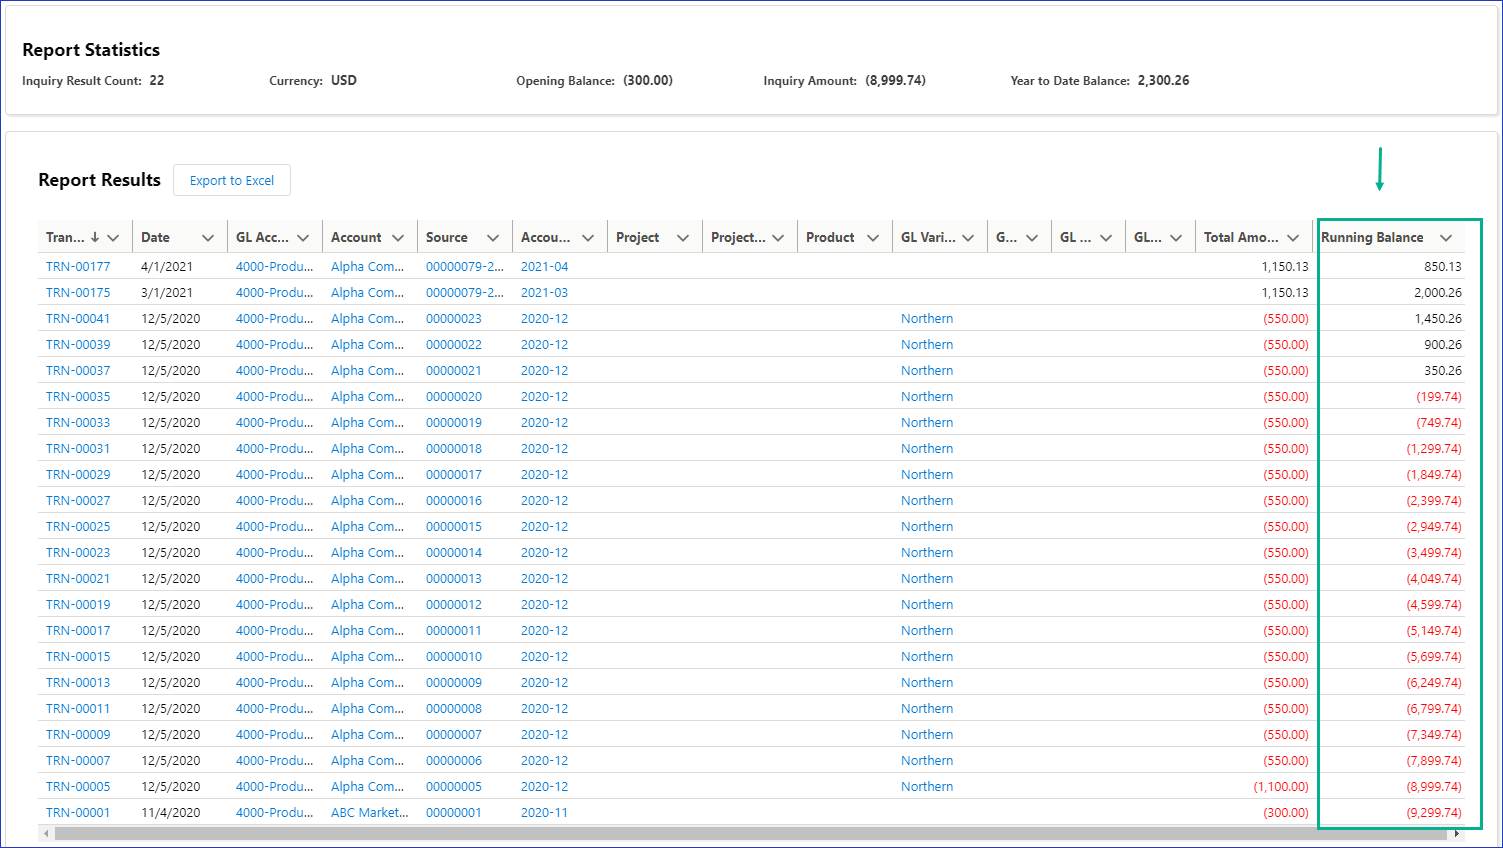This screenshot has width=1503, height=848.
Task: Click the sort arrow in Tran column header
Action: coord(95,238)
